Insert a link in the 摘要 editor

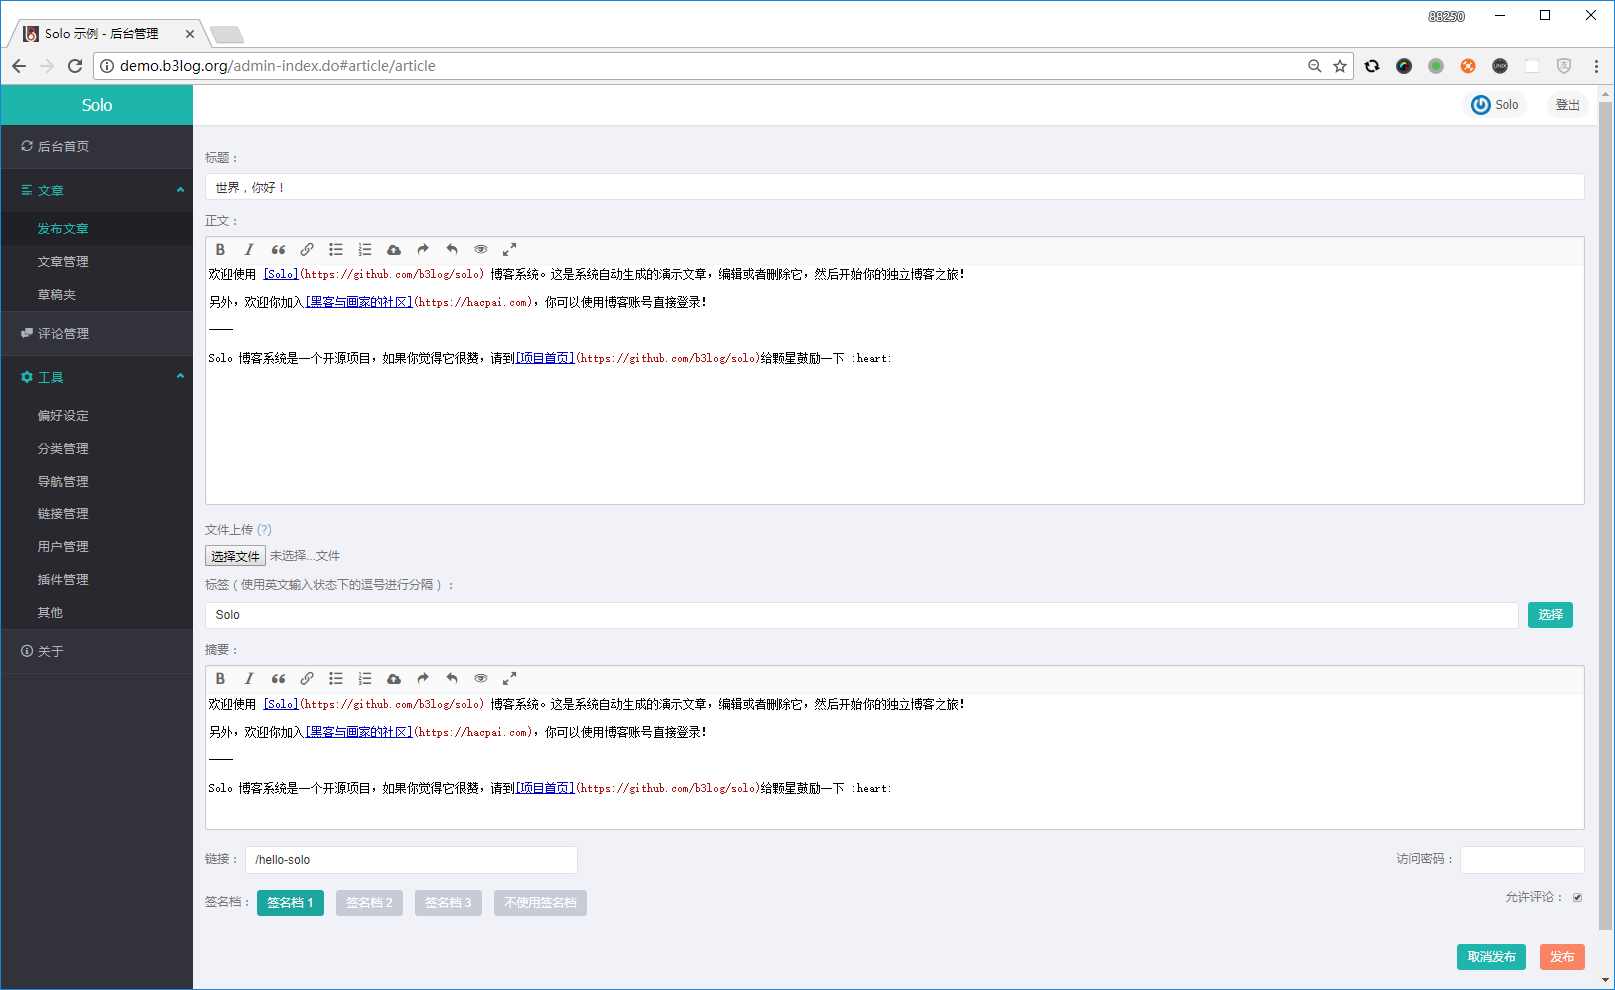coord(307,679)
